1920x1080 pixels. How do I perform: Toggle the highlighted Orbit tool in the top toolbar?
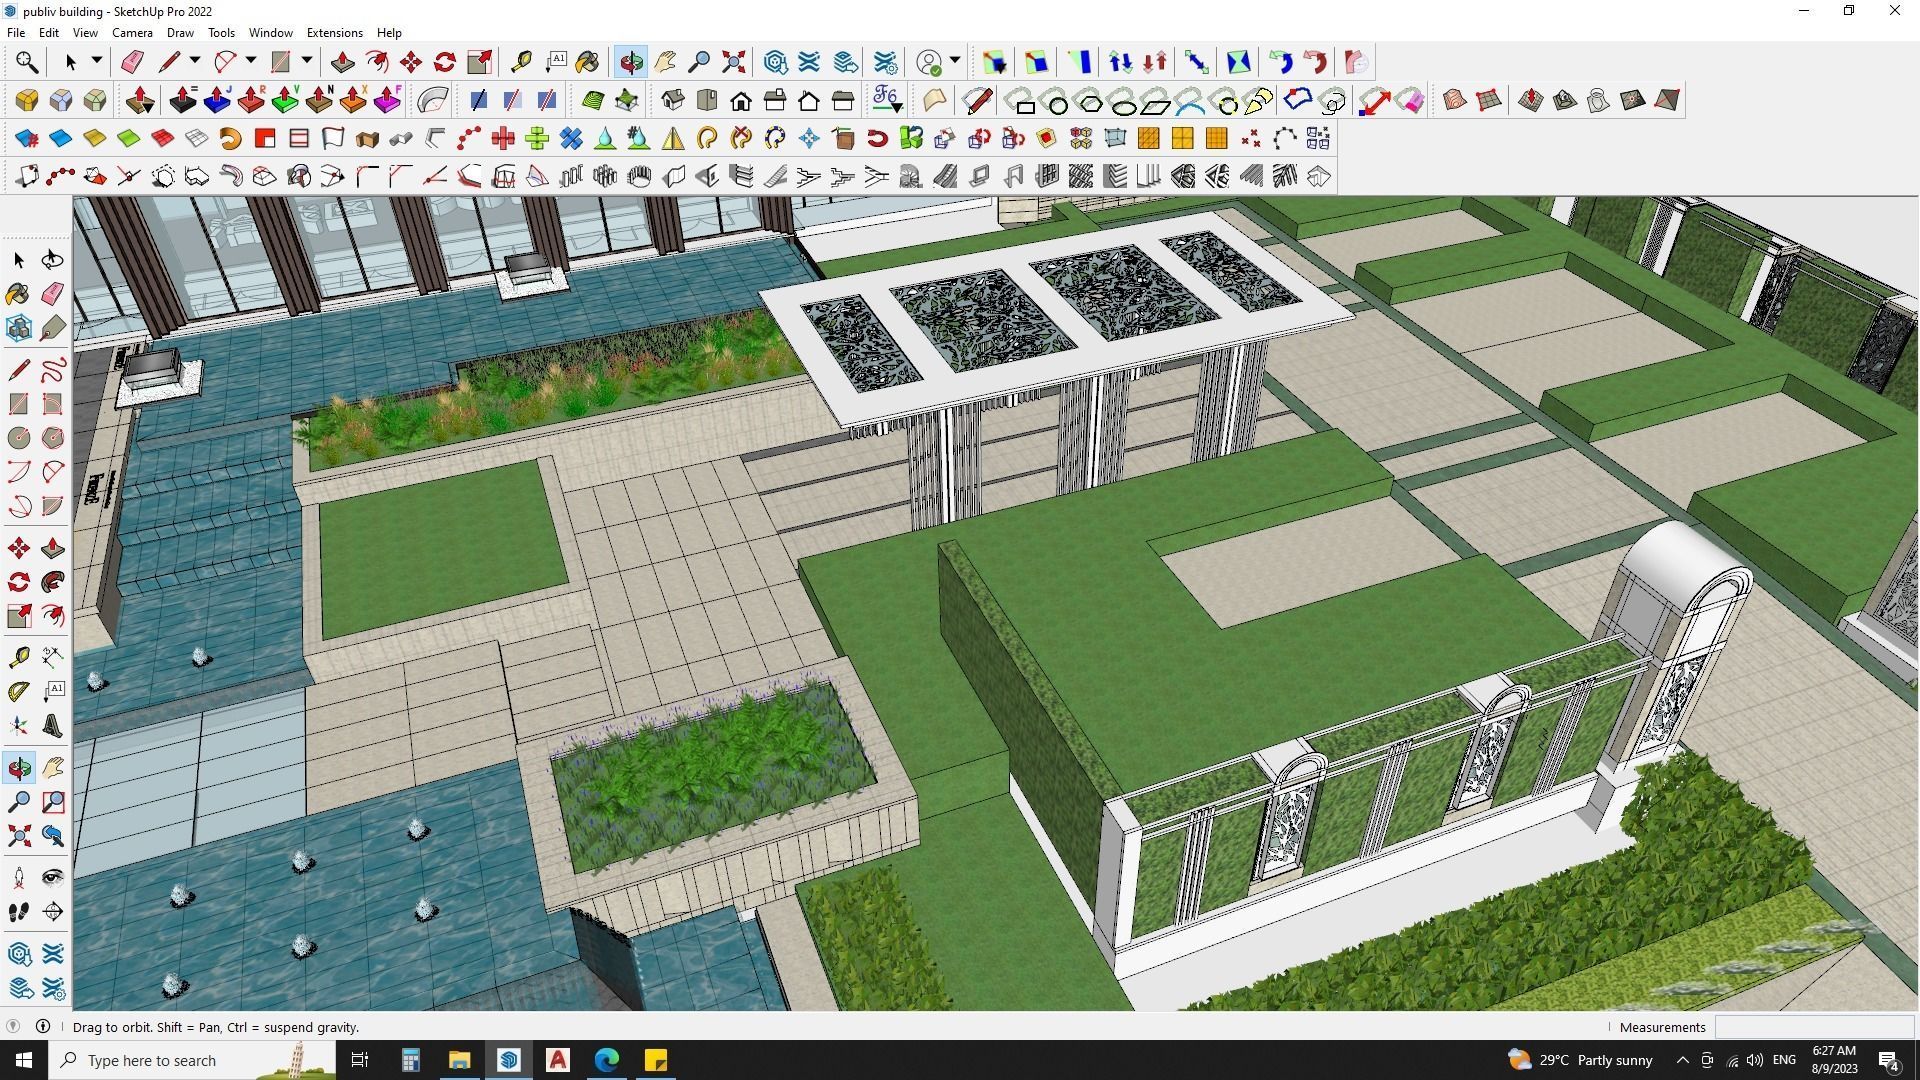631,62
